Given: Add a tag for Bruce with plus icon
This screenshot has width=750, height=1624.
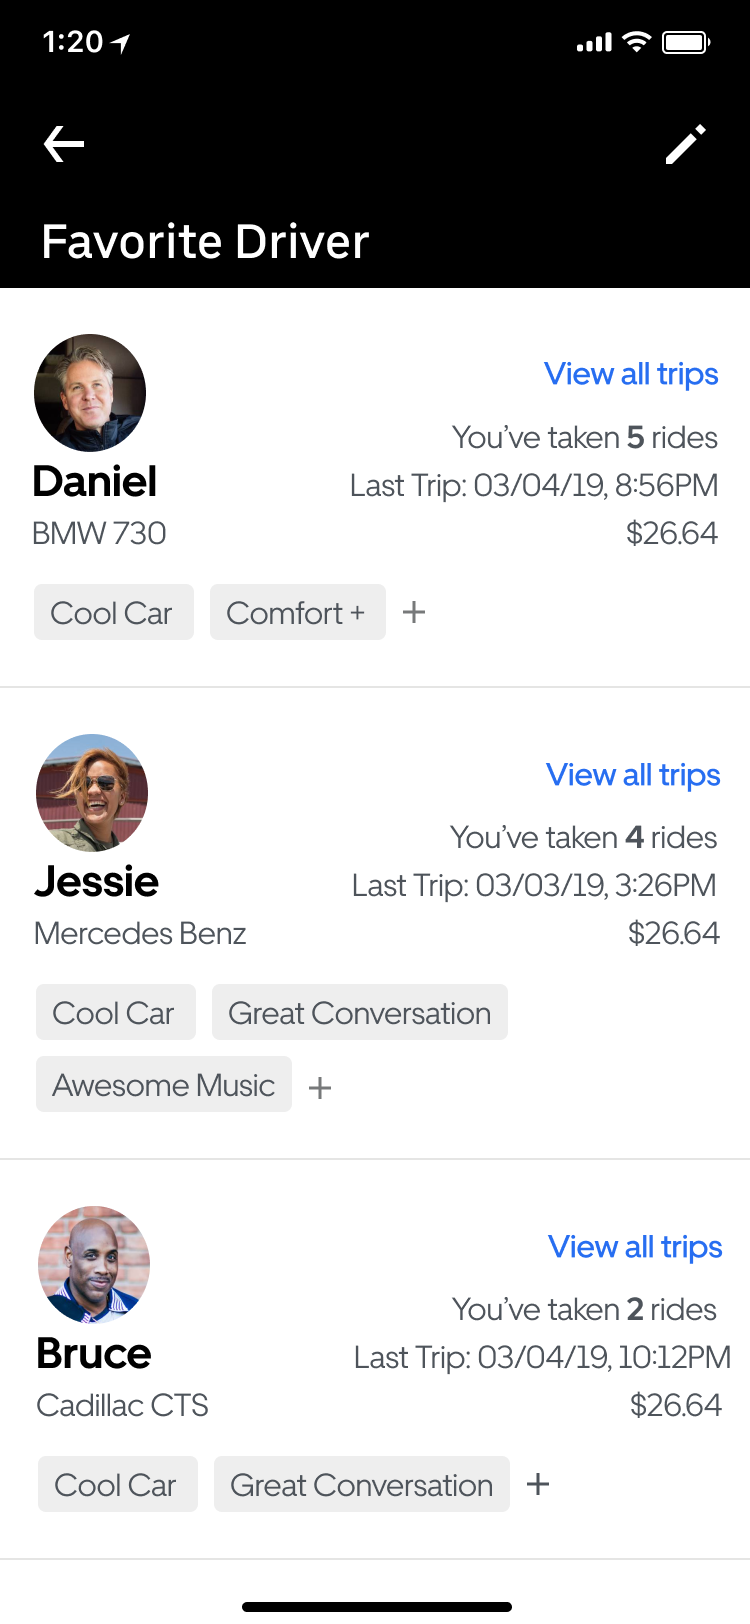Looking at the screenshot, I should pyautogui.click(x=538, y=1484).
